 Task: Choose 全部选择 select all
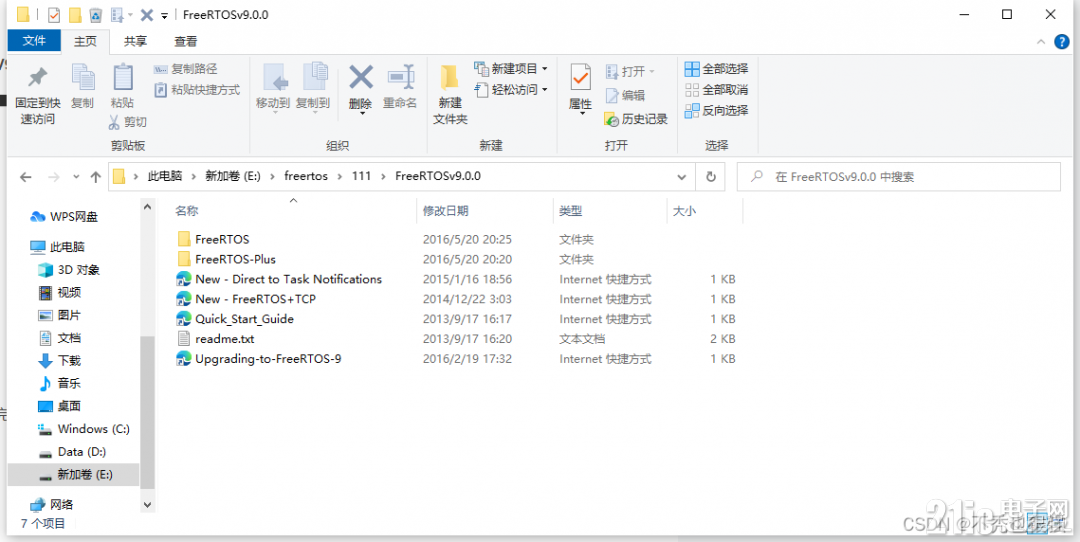716,69
